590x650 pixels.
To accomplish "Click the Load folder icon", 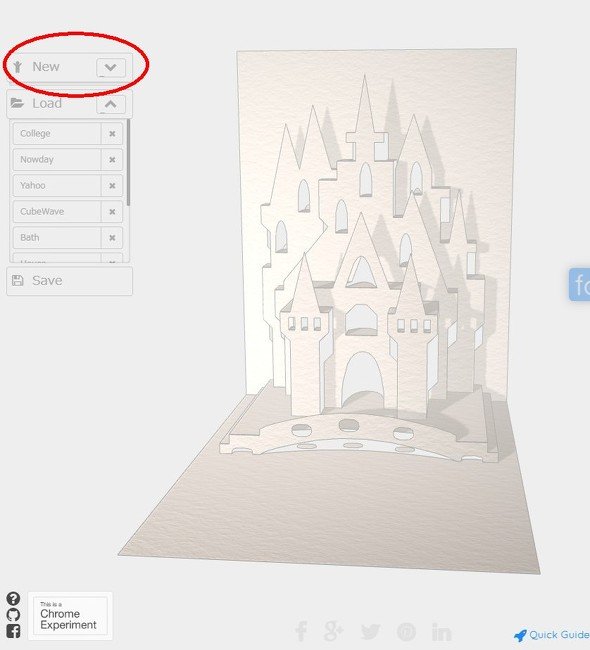I will pyautogui.click(x=17, y=103).
